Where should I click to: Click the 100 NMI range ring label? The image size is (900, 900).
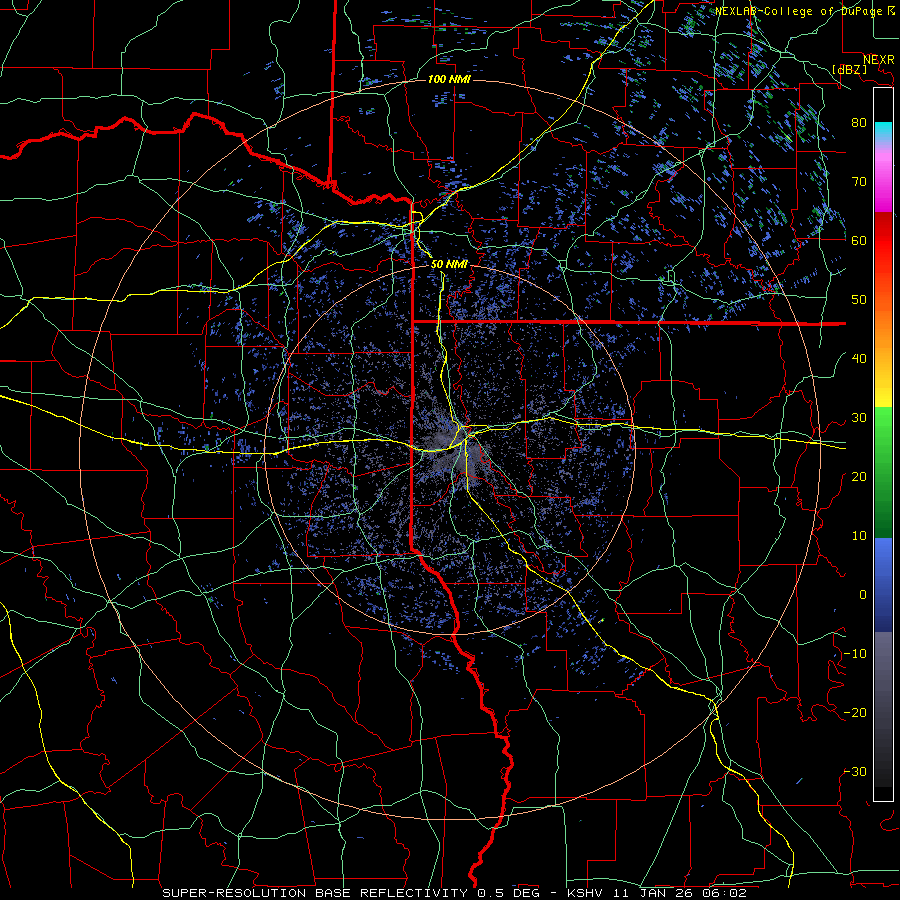click(449, 79)
